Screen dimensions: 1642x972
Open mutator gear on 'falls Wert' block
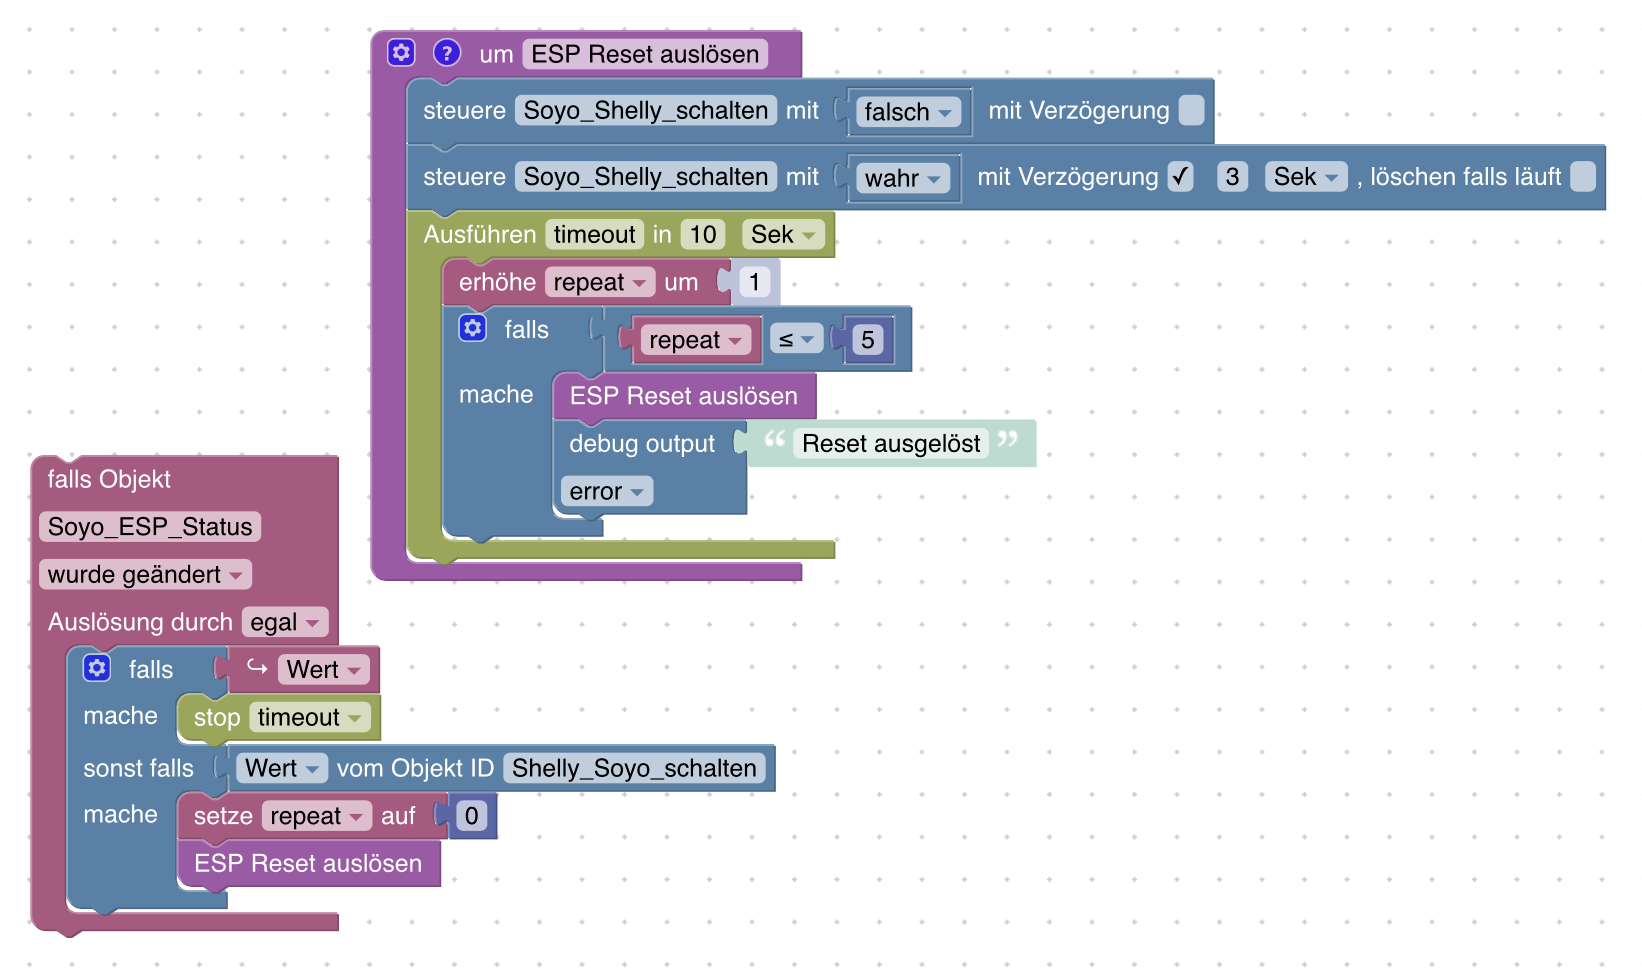pyautogui.click(x=97, y=668)
